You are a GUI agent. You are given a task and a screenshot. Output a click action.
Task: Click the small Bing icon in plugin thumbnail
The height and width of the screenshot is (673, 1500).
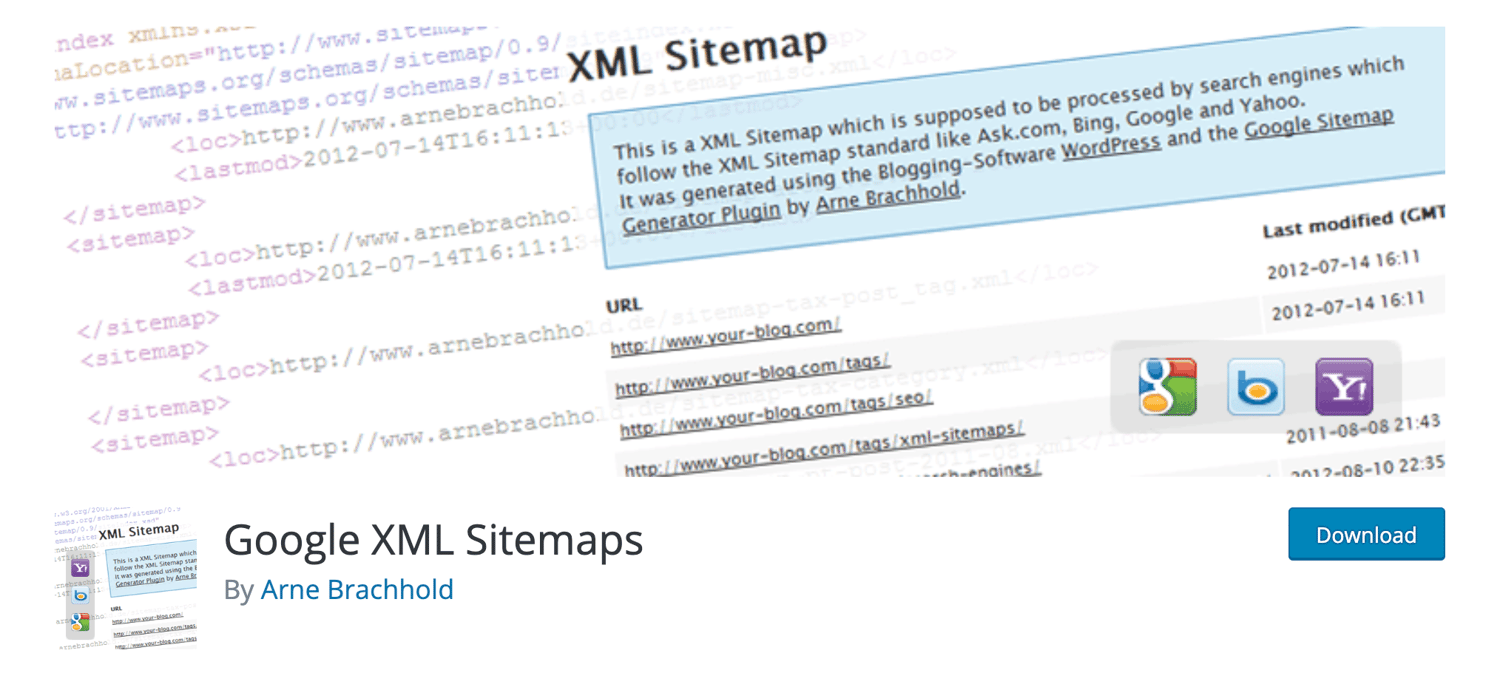click(80, 595)
